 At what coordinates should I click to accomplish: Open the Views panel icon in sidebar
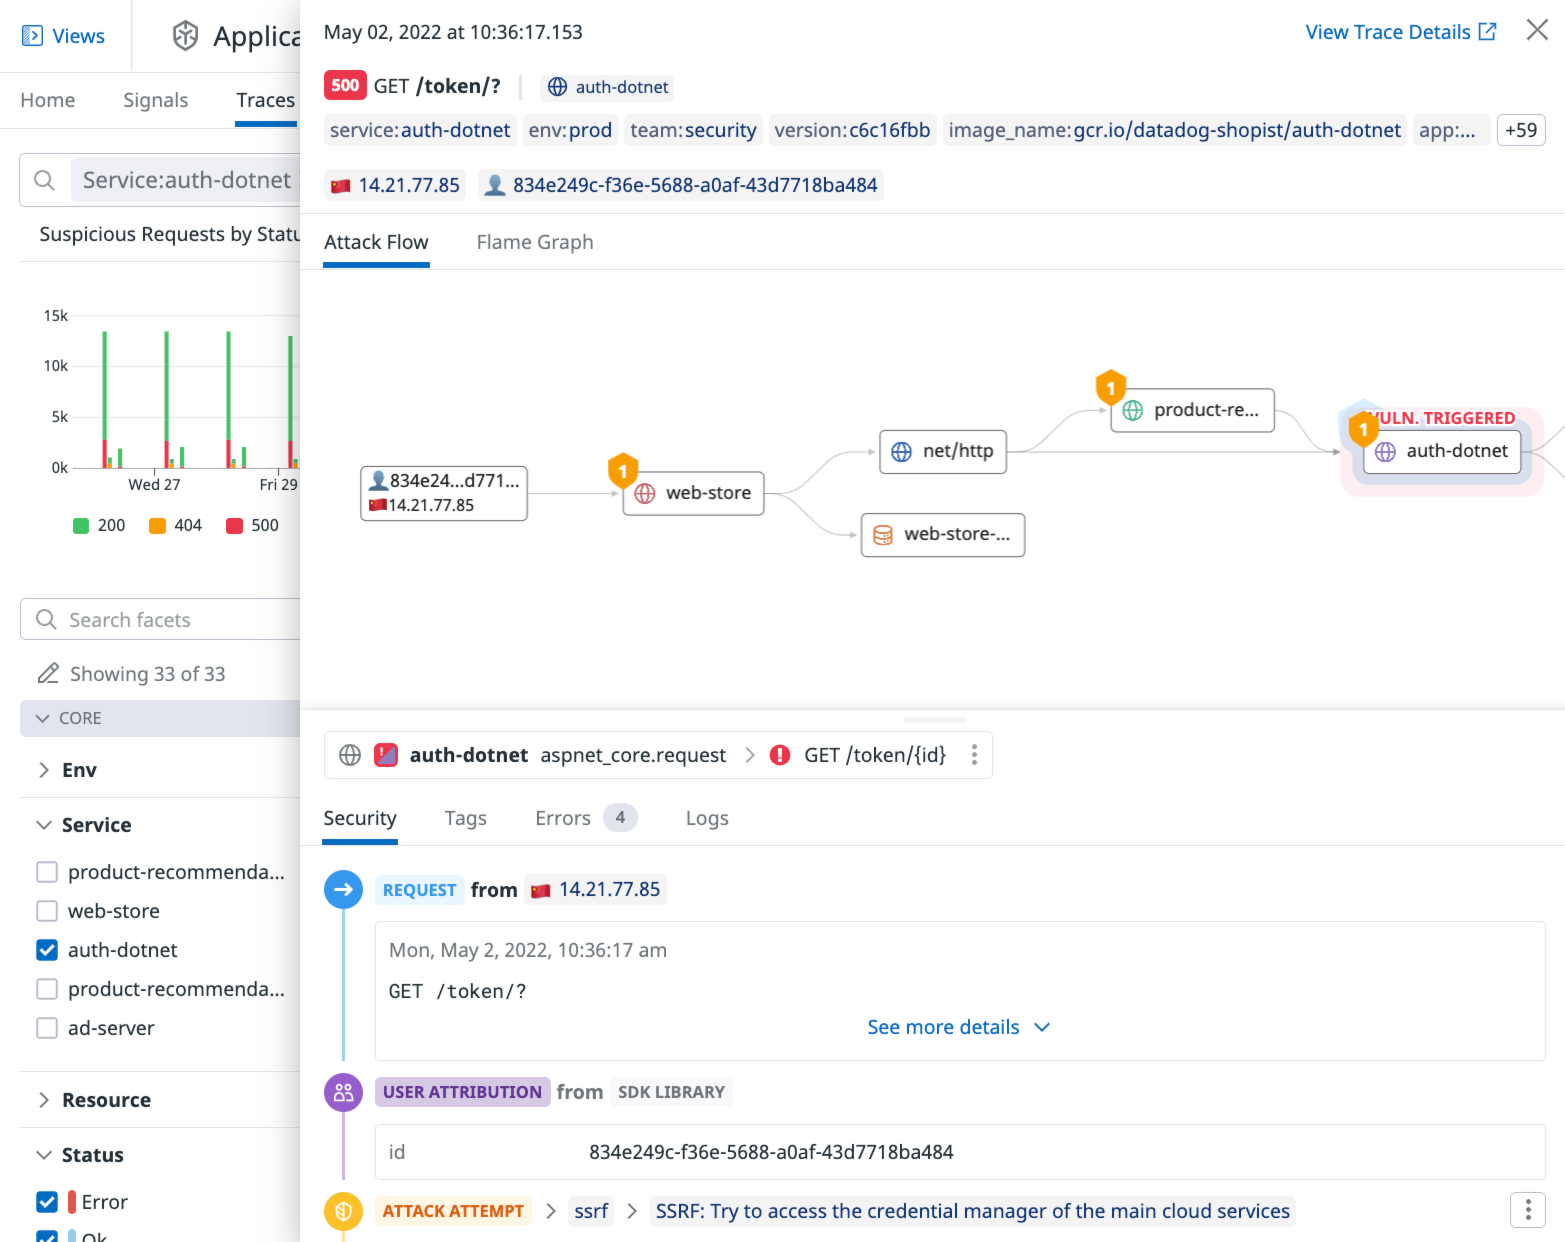(x=30, y=35)
